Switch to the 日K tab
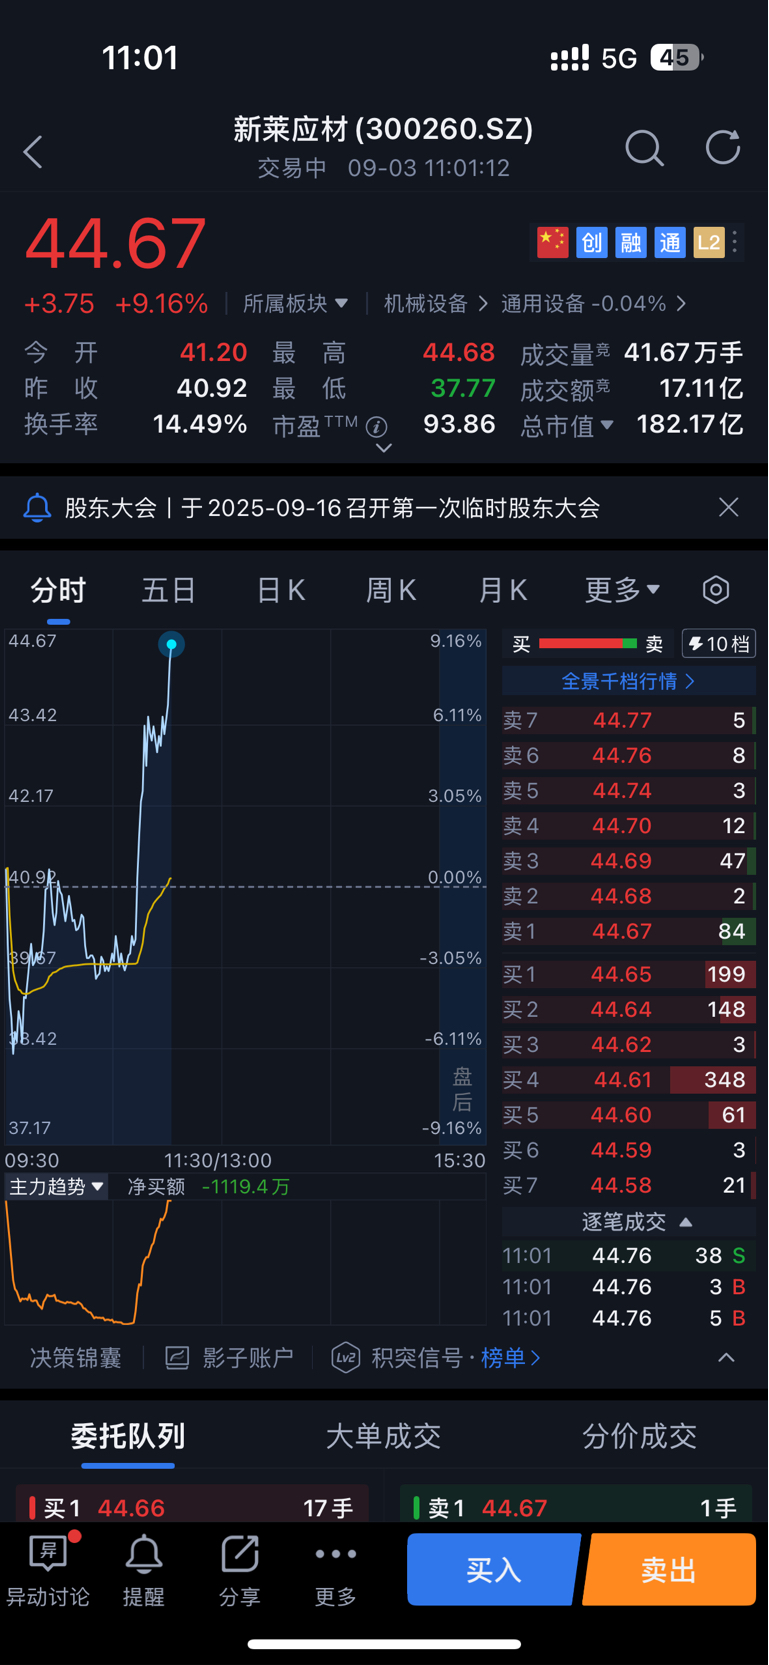This screenshot has width=769, height=1665. click(281, 590)
